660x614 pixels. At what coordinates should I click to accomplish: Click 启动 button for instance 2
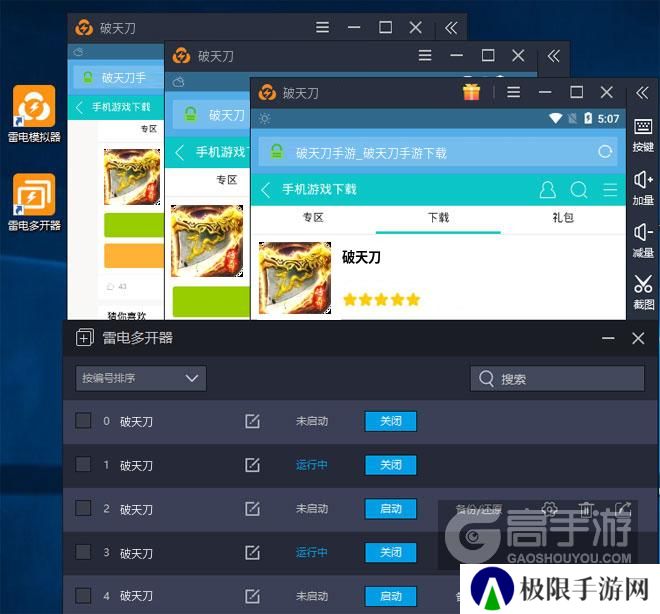tap(391, 508)
